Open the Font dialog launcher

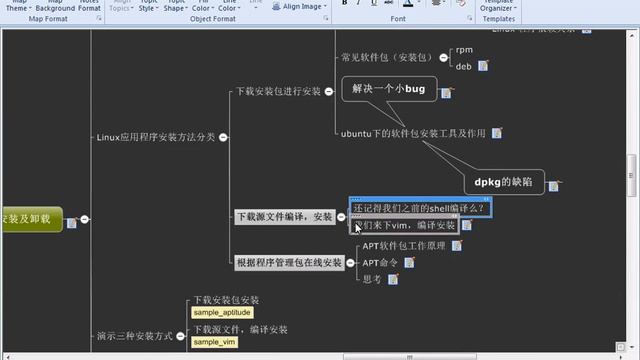pyautogui.click(x=469, y=18)
